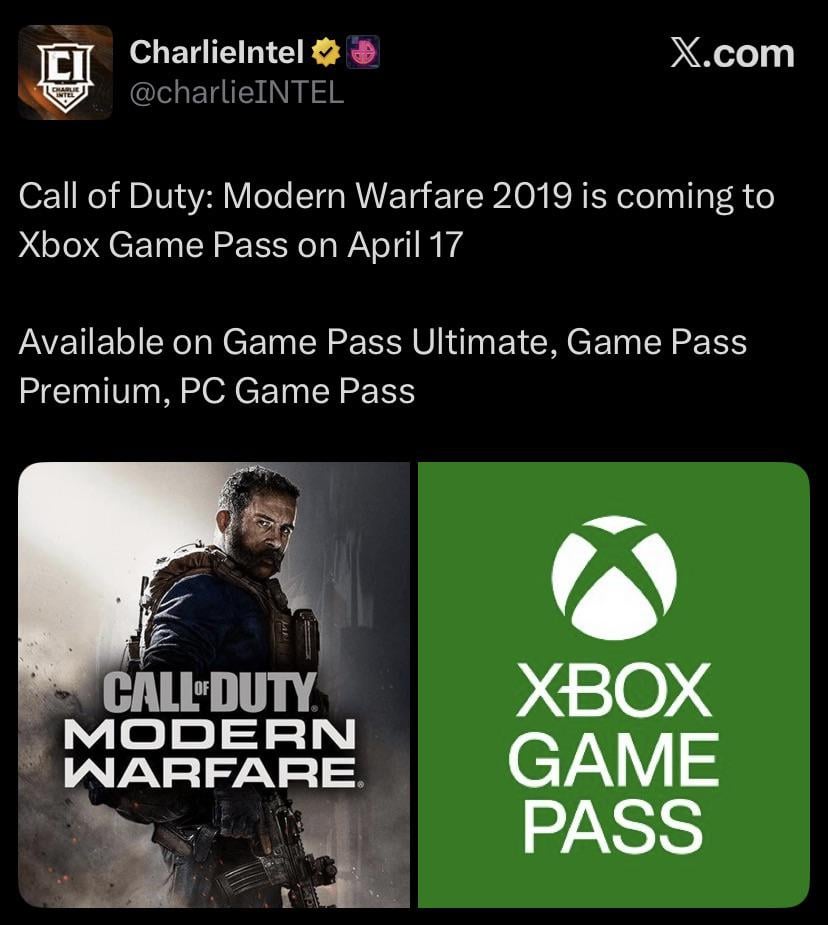Click the white Xbox sphere logo
This screenshot has width=828, height=925.
pyautogui.click(x=613, y=578)
